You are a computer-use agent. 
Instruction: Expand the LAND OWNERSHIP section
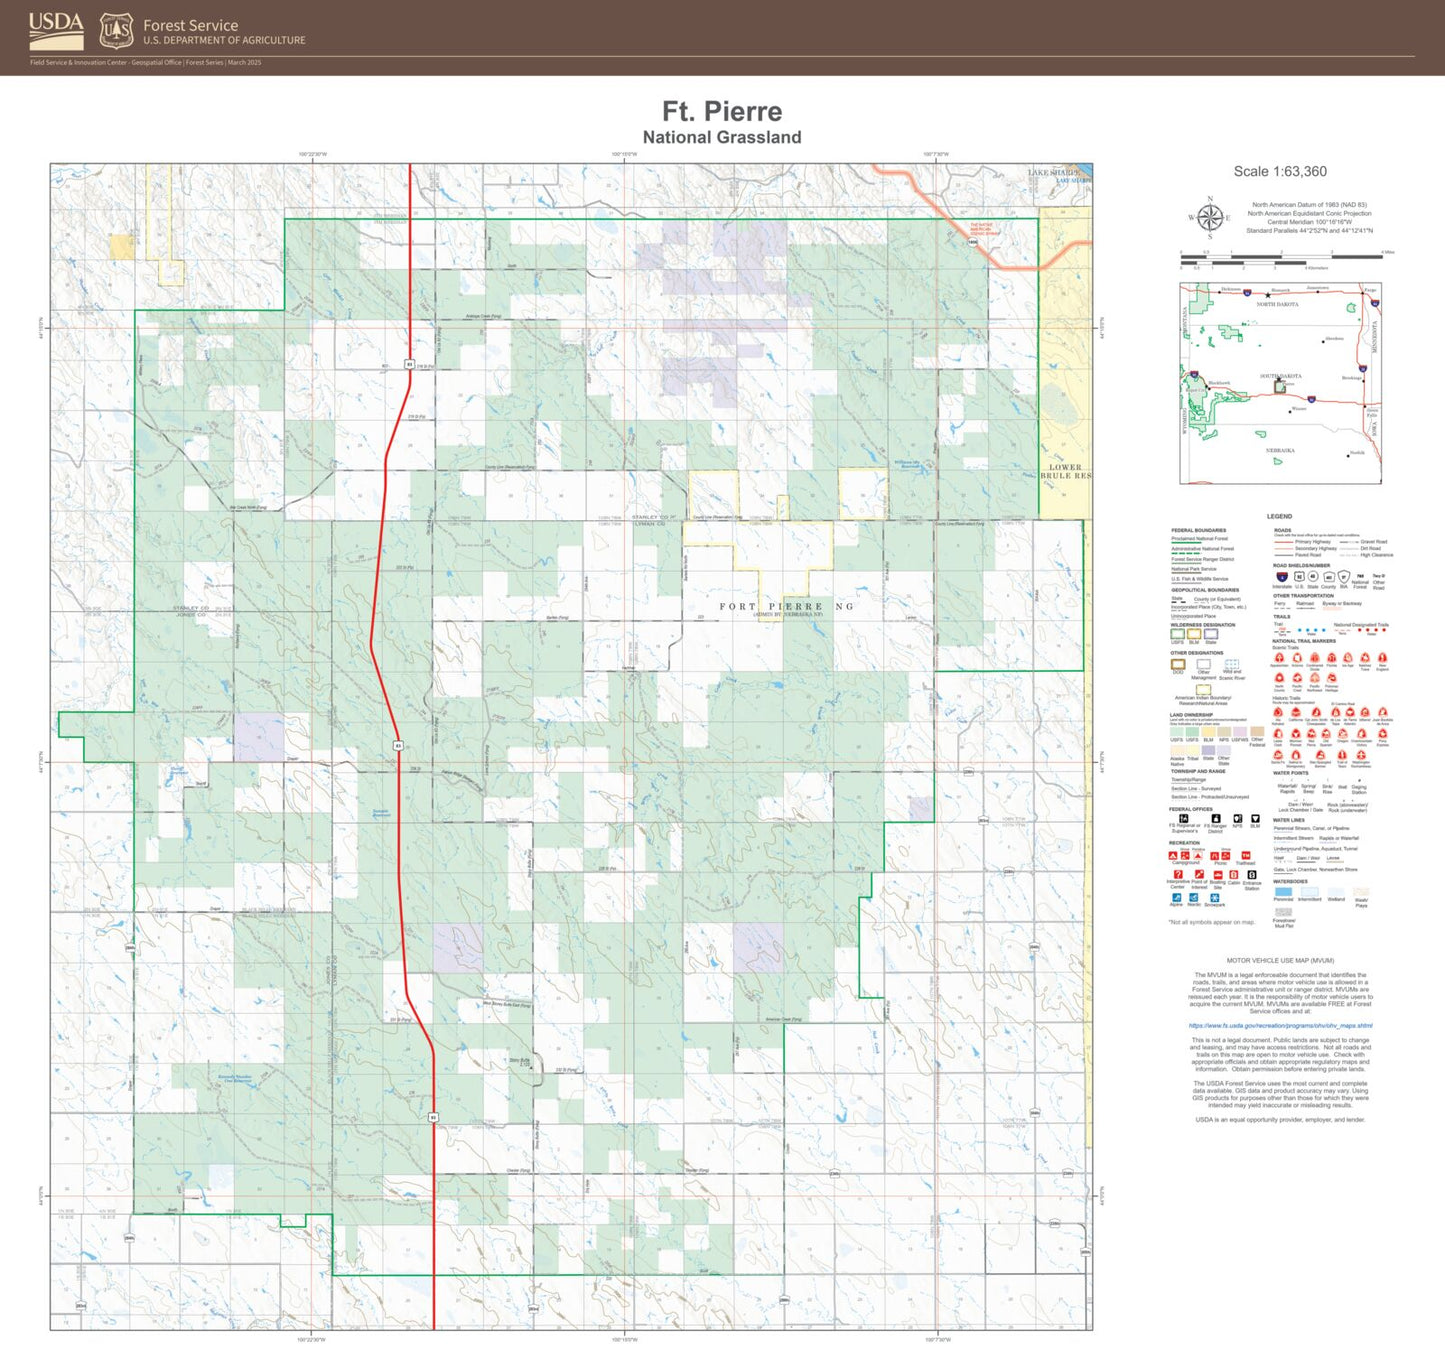tap(1191, 714)
